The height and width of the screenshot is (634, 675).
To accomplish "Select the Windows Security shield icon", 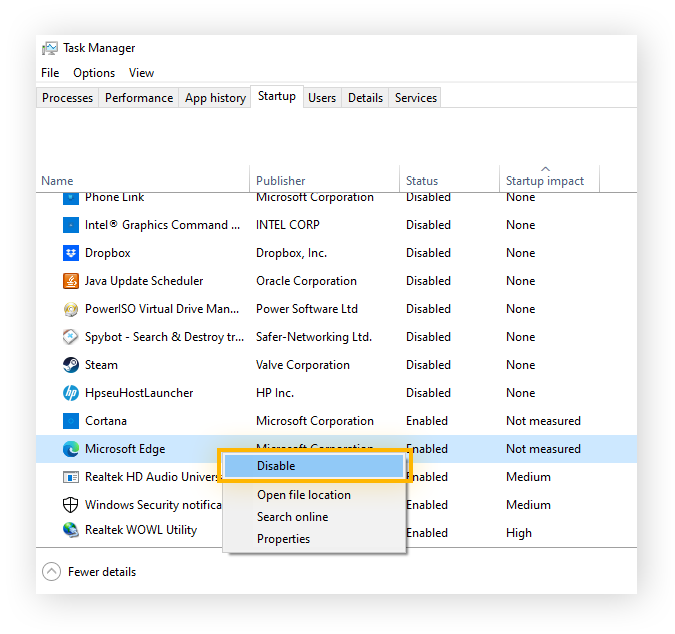I will (71, 505).
